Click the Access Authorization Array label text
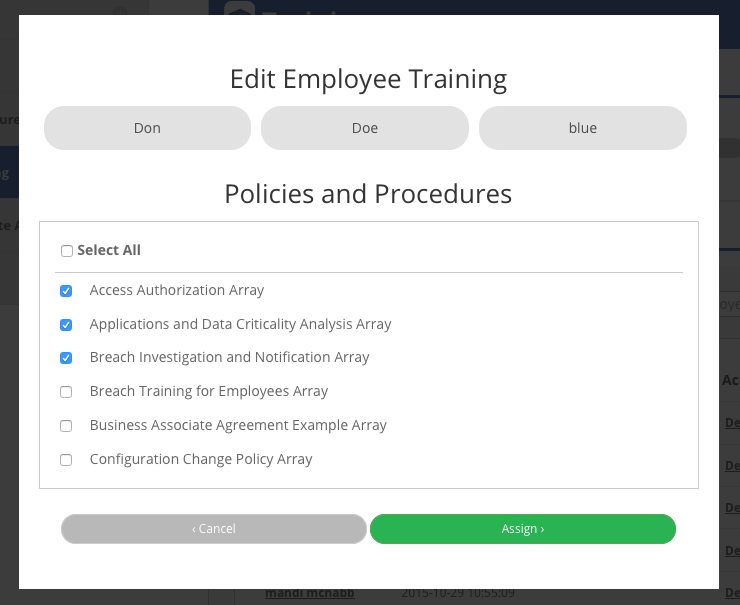The image size is (740, 605). (177, 290)
